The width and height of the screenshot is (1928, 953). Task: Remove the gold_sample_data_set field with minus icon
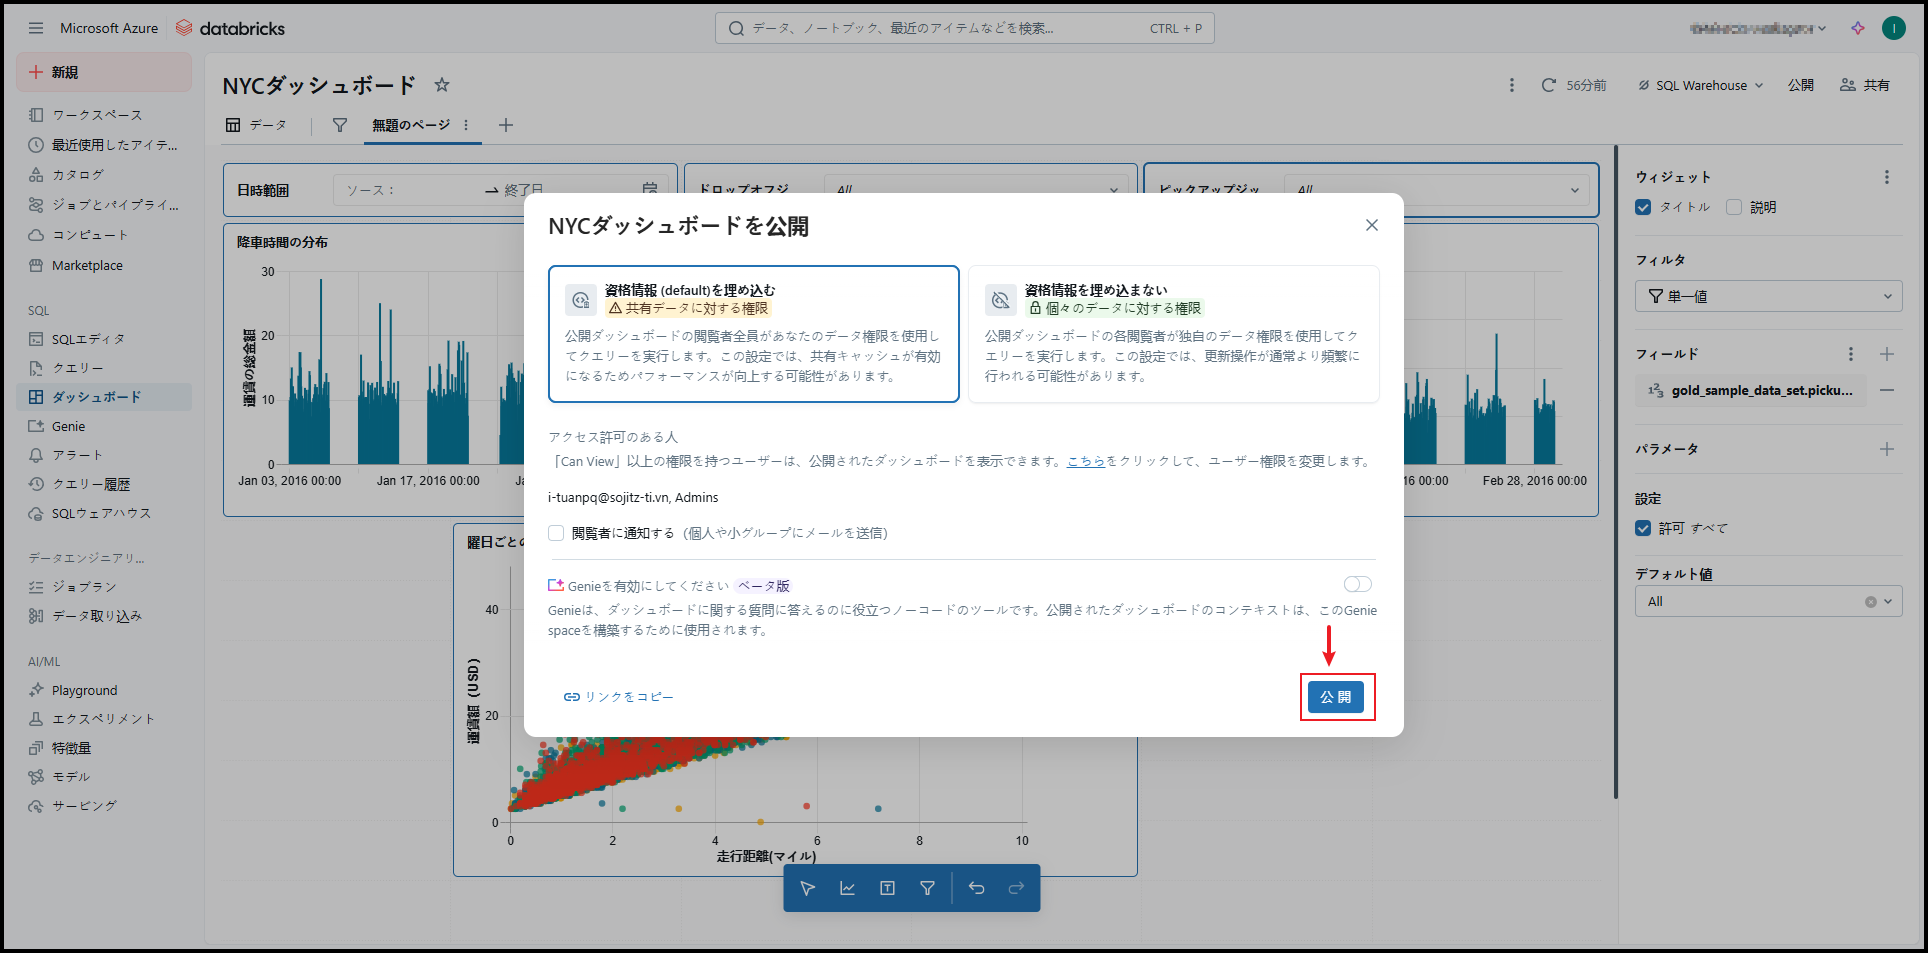click(x=1887, y=390)
